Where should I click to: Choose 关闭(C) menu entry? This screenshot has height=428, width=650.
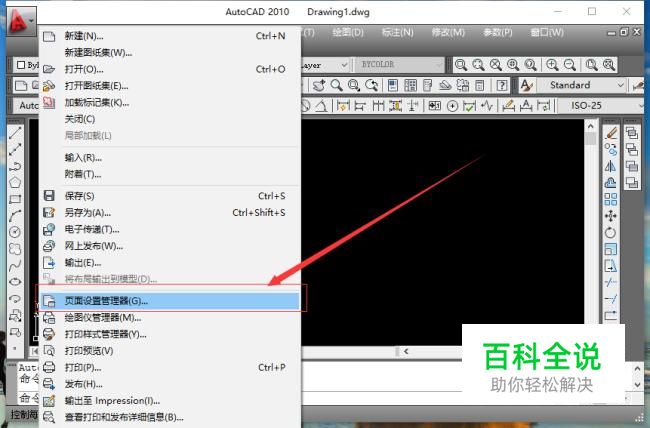(x=170, y=119)
